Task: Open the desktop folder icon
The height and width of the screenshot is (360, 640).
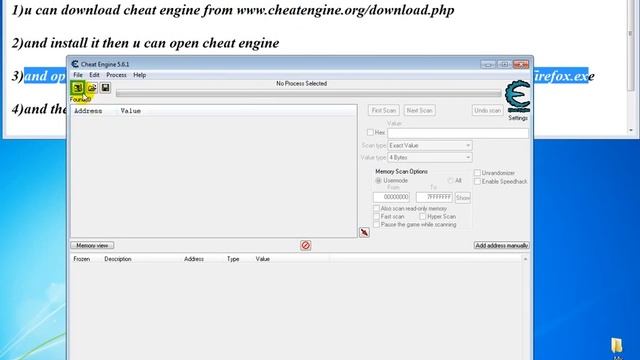Action: click(617, 345)
